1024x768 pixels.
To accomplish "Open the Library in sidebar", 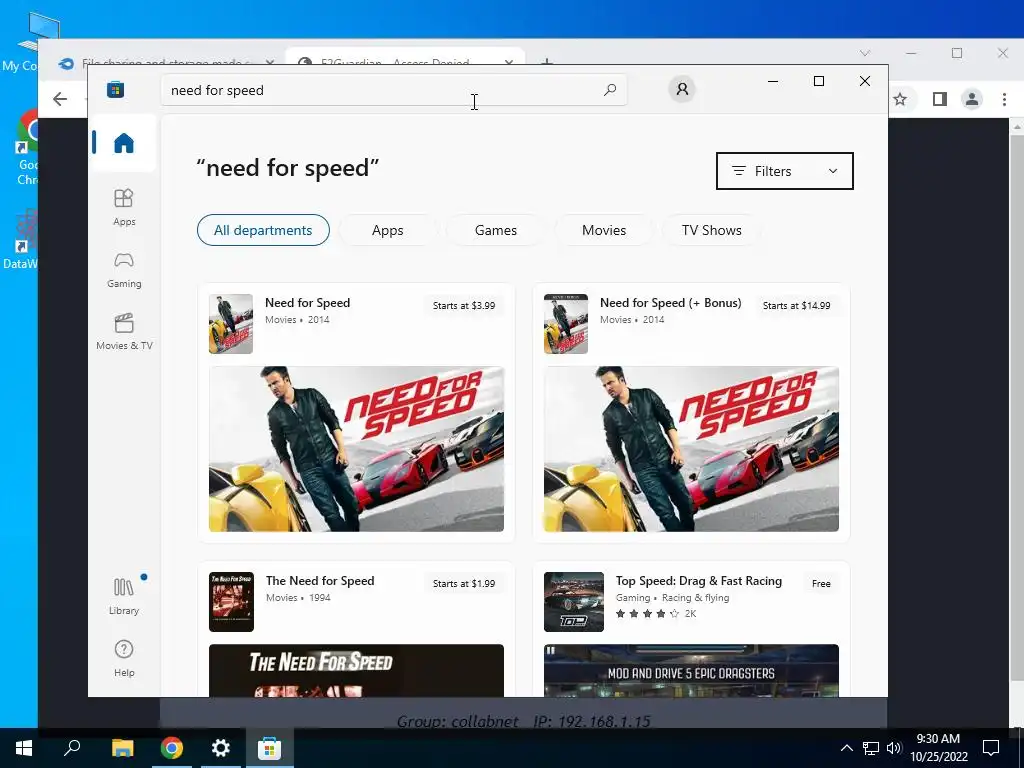I will click(x=123, y=596).
